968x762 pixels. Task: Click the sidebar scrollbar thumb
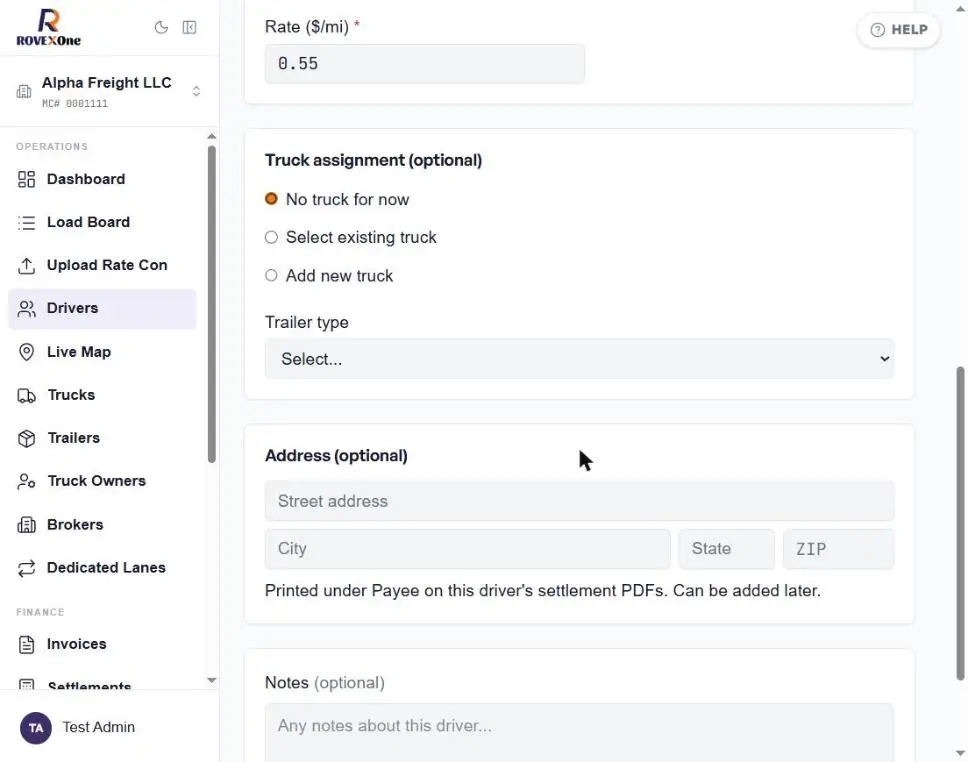tap(212, 304)
